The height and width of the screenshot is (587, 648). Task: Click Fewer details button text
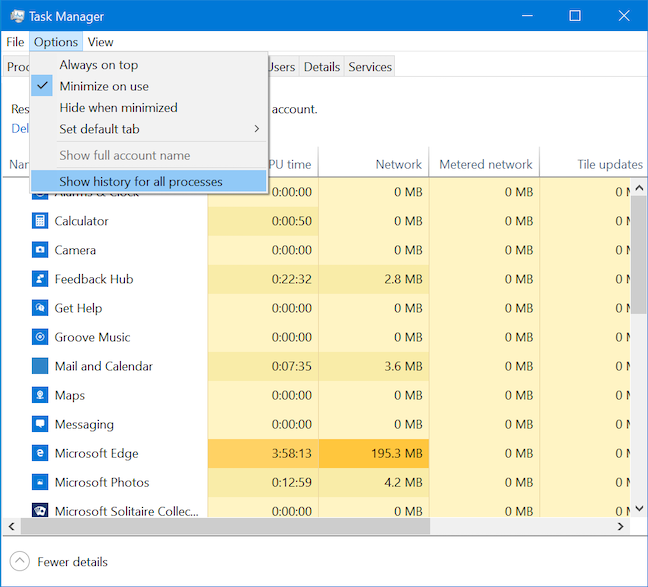72,562
